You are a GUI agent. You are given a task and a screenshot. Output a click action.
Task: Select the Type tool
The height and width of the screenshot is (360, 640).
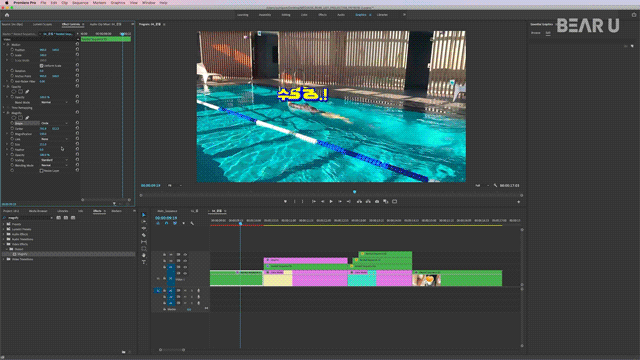[144, 262]
